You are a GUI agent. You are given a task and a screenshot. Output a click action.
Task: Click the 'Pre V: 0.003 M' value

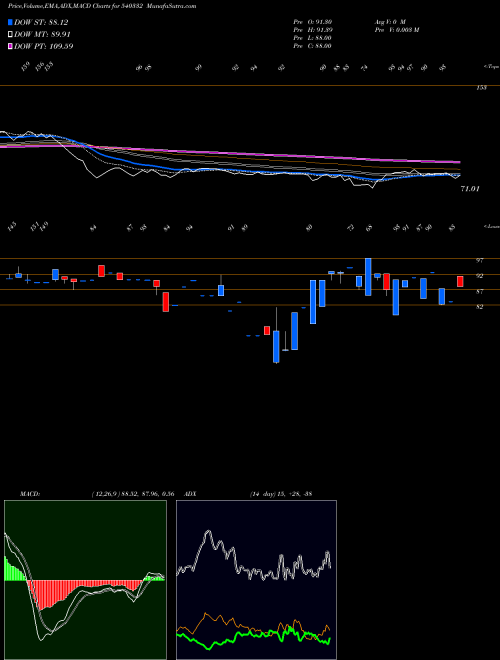tap(396, 30)
